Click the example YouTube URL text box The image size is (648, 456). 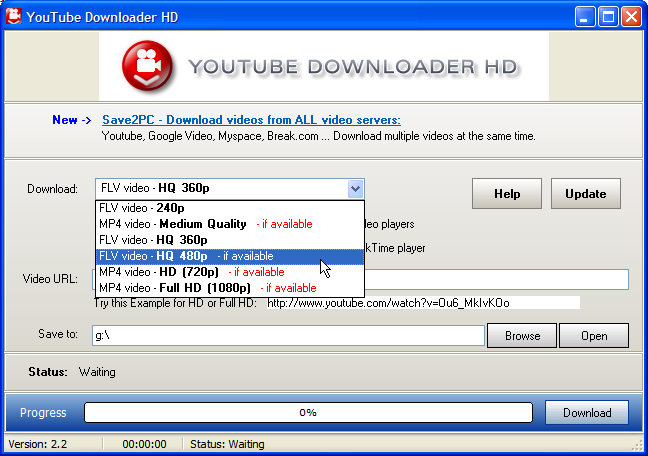(423, 303)
